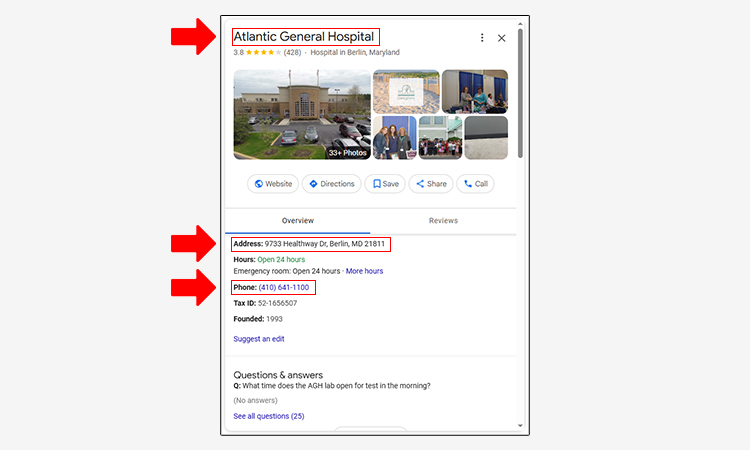Click the Website globe button
Image resolution: width=750 pixels, height=450 pixels.
(x=273, y=184)
